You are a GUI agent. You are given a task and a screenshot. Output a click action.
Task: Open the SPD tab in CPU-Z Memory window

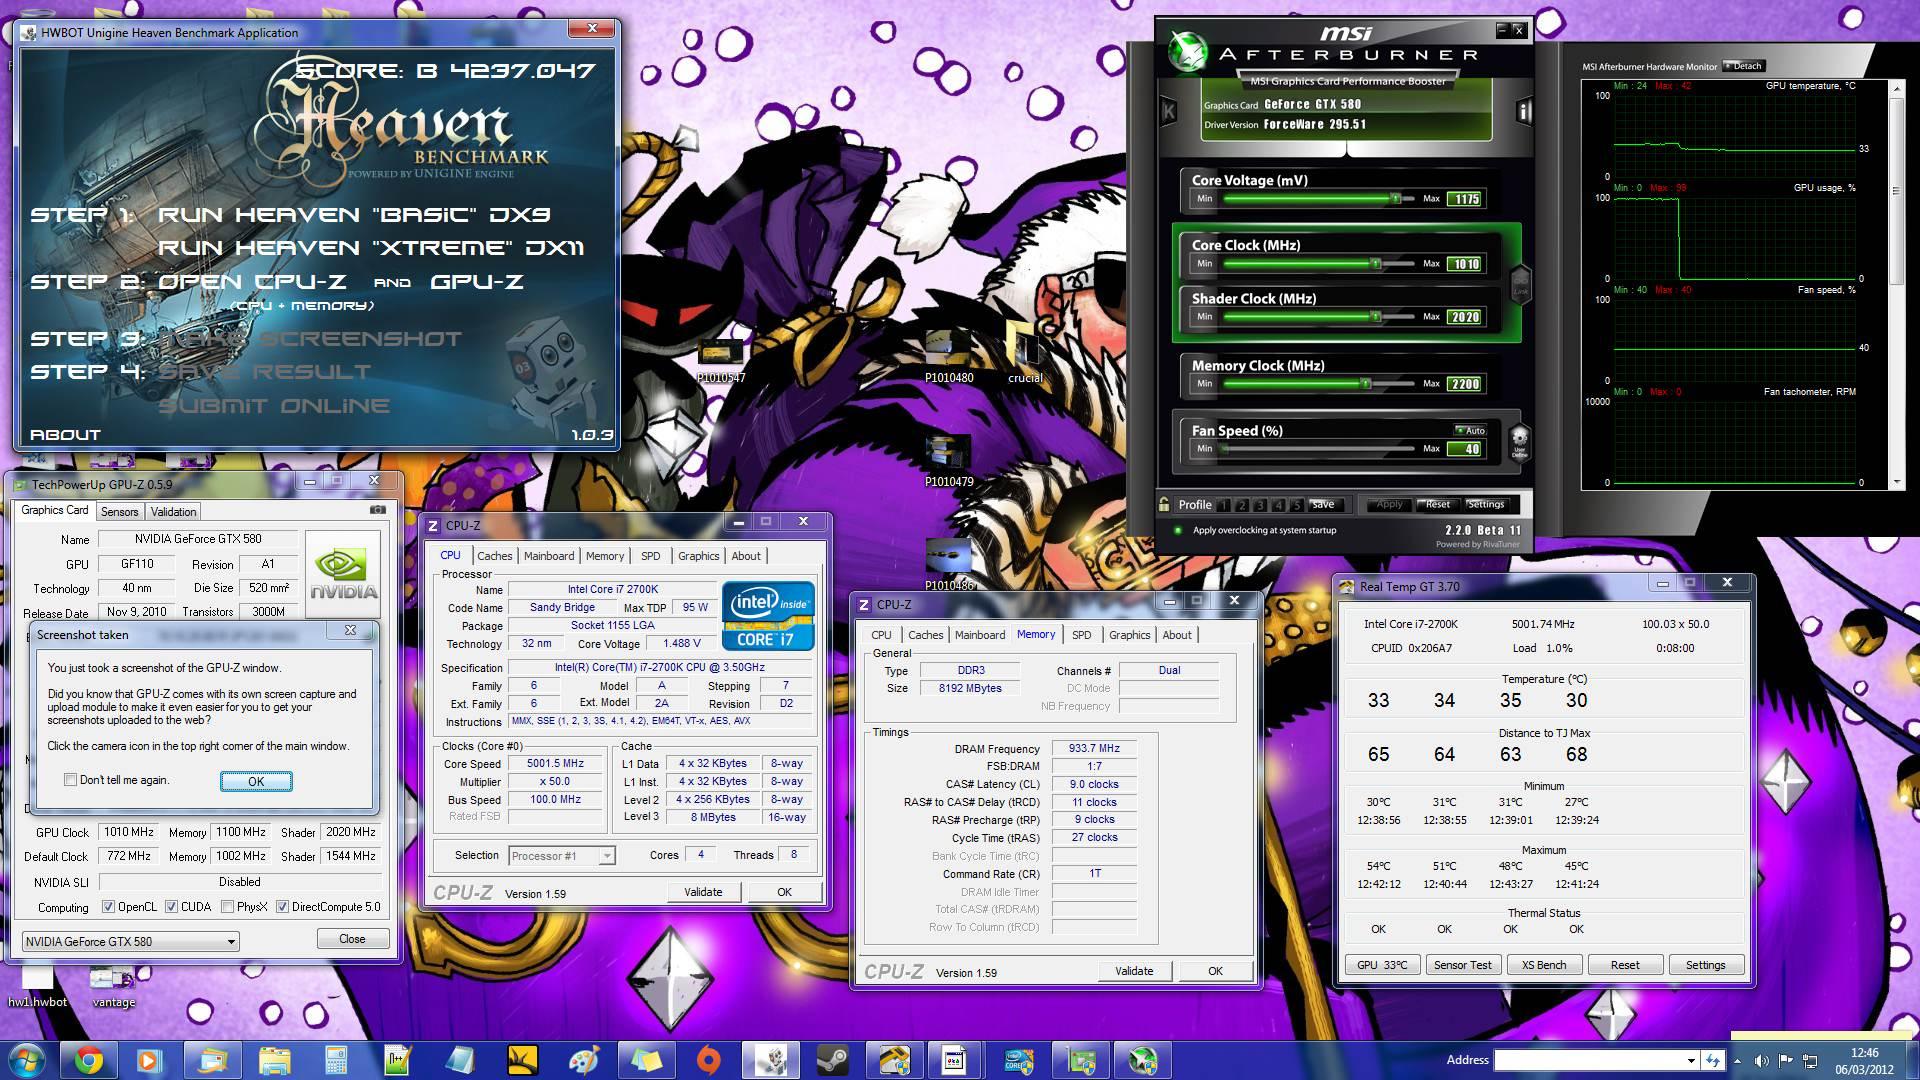coord(1081,635)
